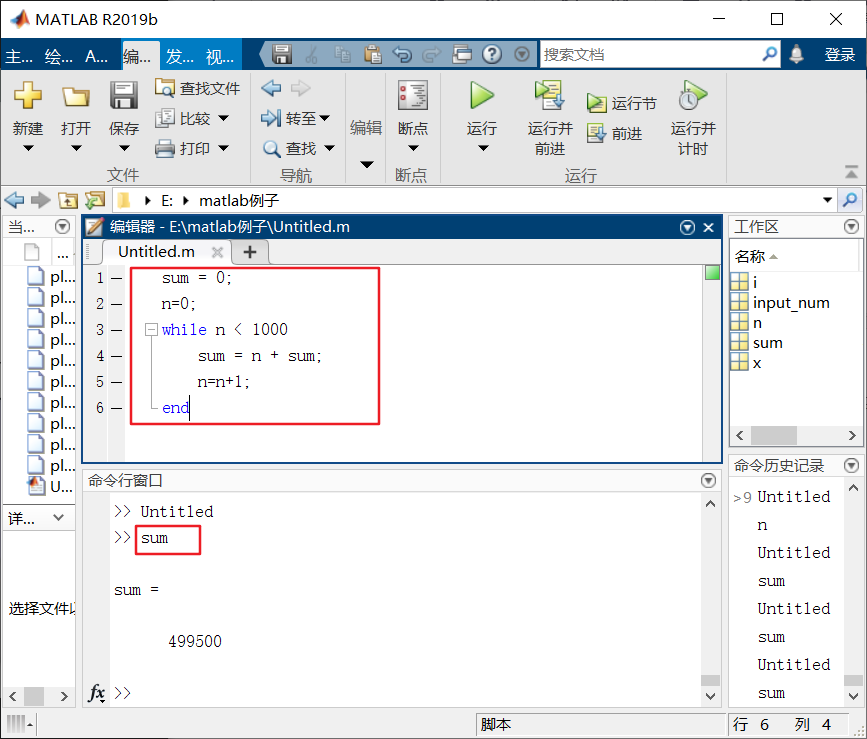Screen dimensions: 867x739
Task: Switch to the Home (主...) ribbon tab
Action: (19, 56)
